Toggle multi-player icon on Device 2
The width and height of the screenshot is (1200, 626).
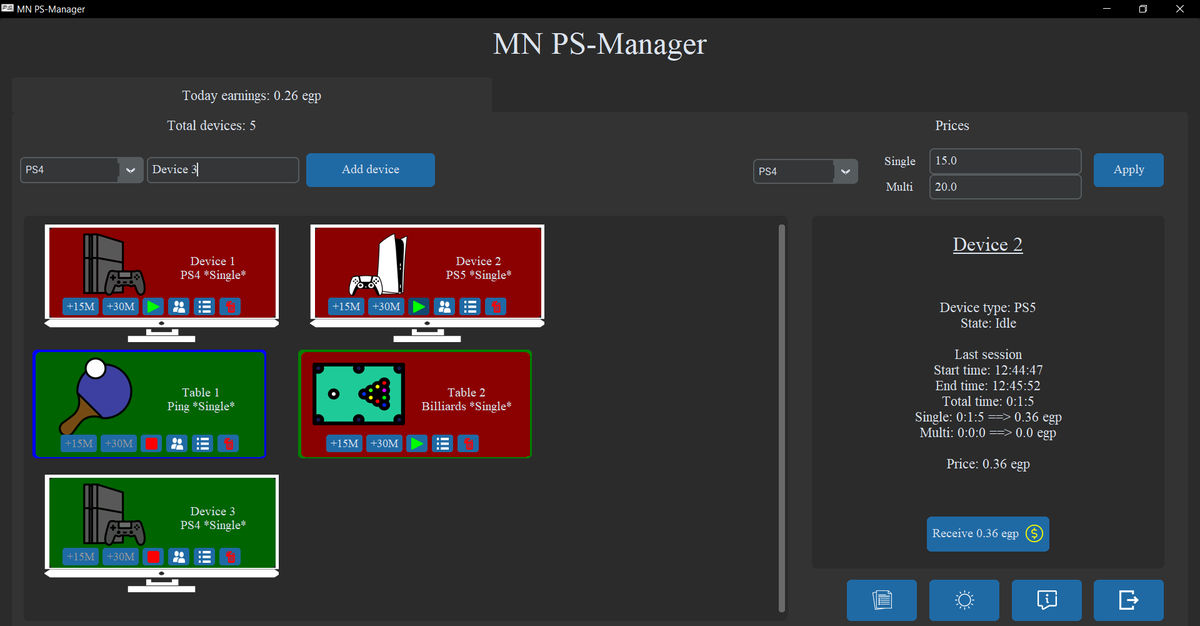pos(444,307)
